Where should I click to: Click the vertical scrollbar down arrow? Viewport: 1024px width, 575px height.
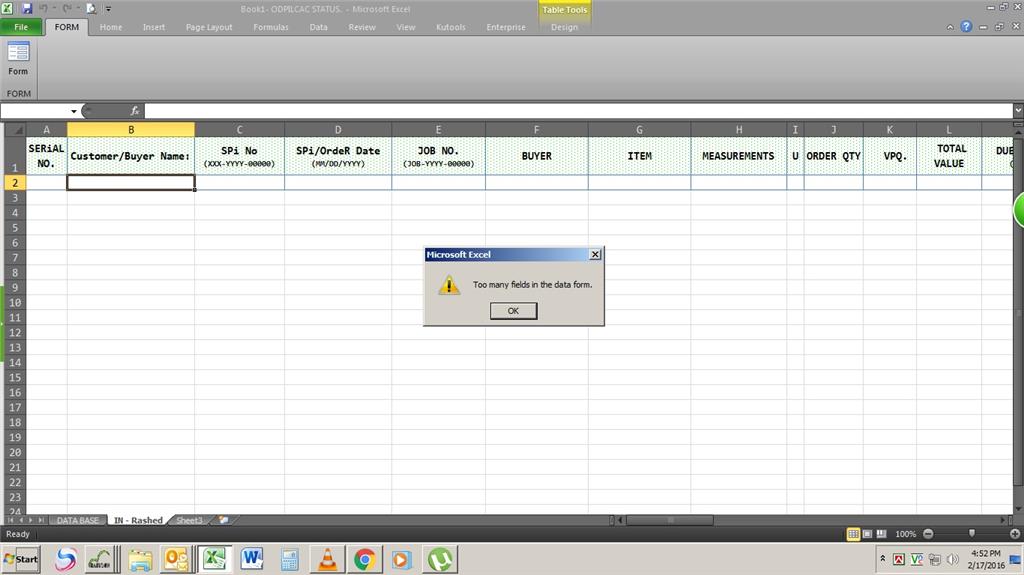1018,508
